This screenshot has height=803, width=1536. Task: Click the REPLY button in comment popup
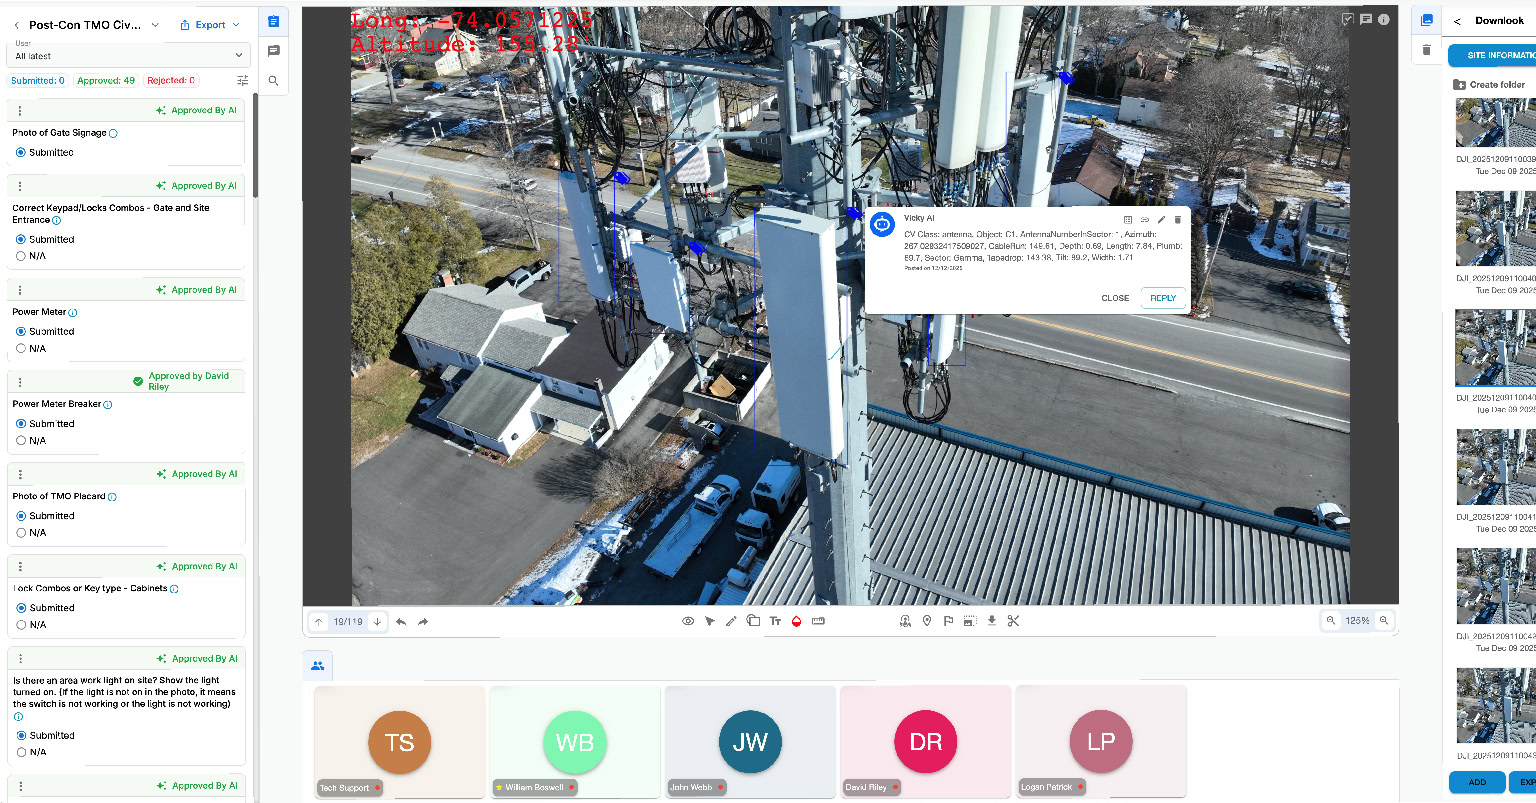1163,298
